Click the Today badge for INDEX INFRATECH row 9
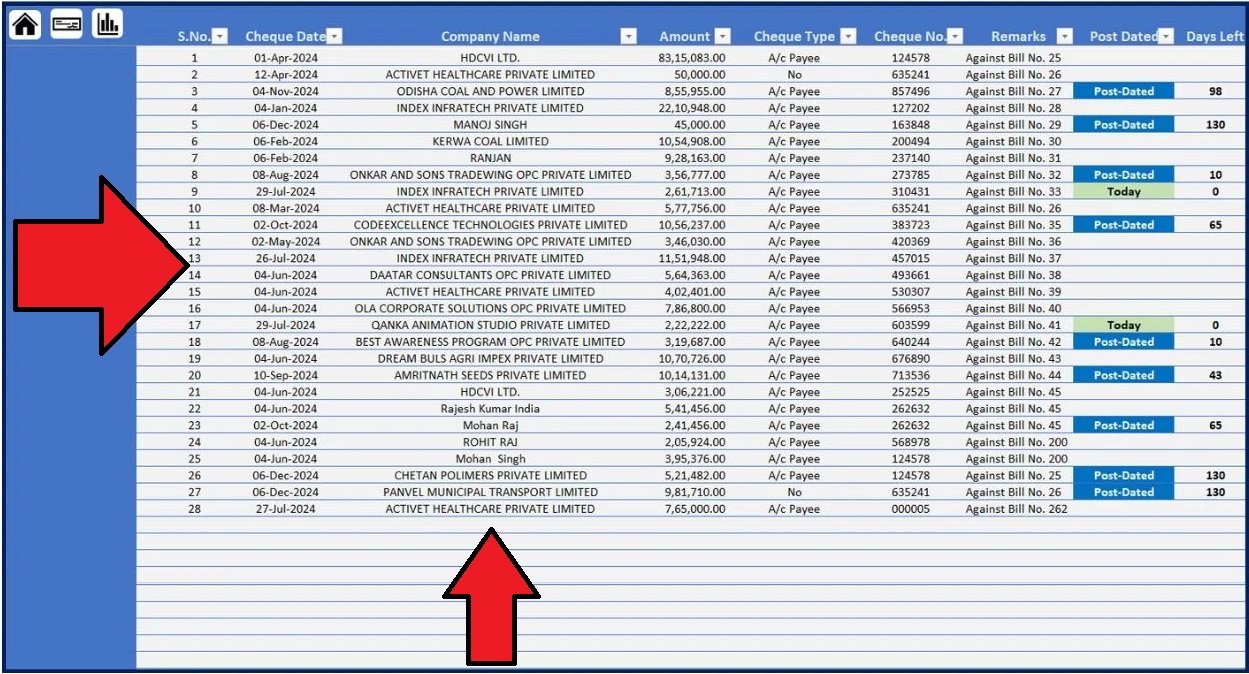Viewport: 1249px width, 674px height. point(1124,191)
